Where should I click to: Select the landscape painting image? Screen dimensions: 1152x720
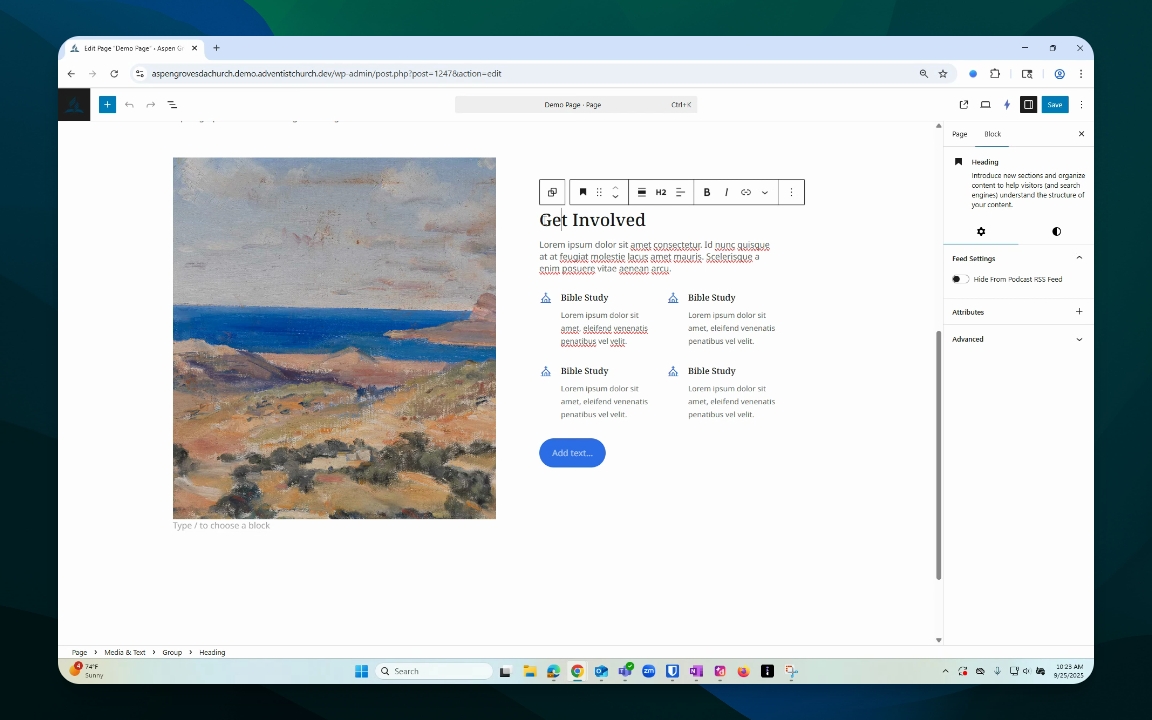click(334, 338)
